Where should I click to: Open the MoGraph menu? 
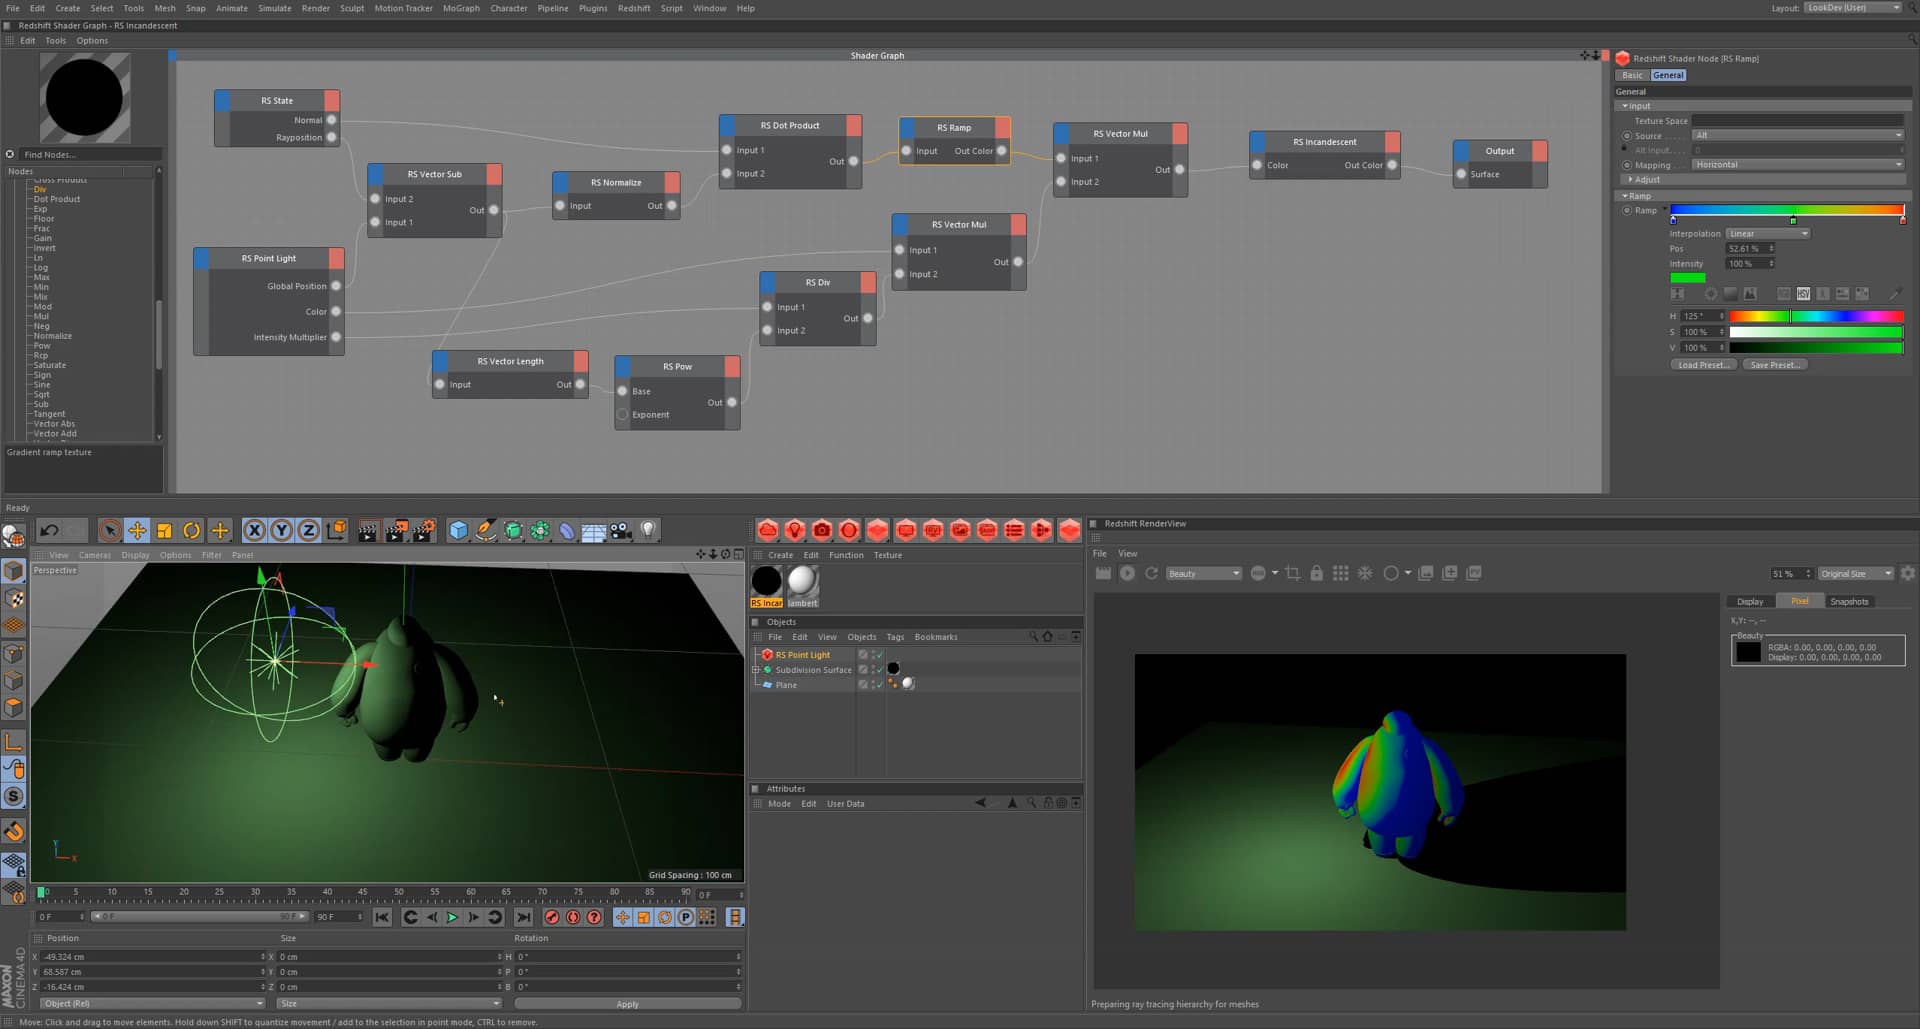(461, 8)
